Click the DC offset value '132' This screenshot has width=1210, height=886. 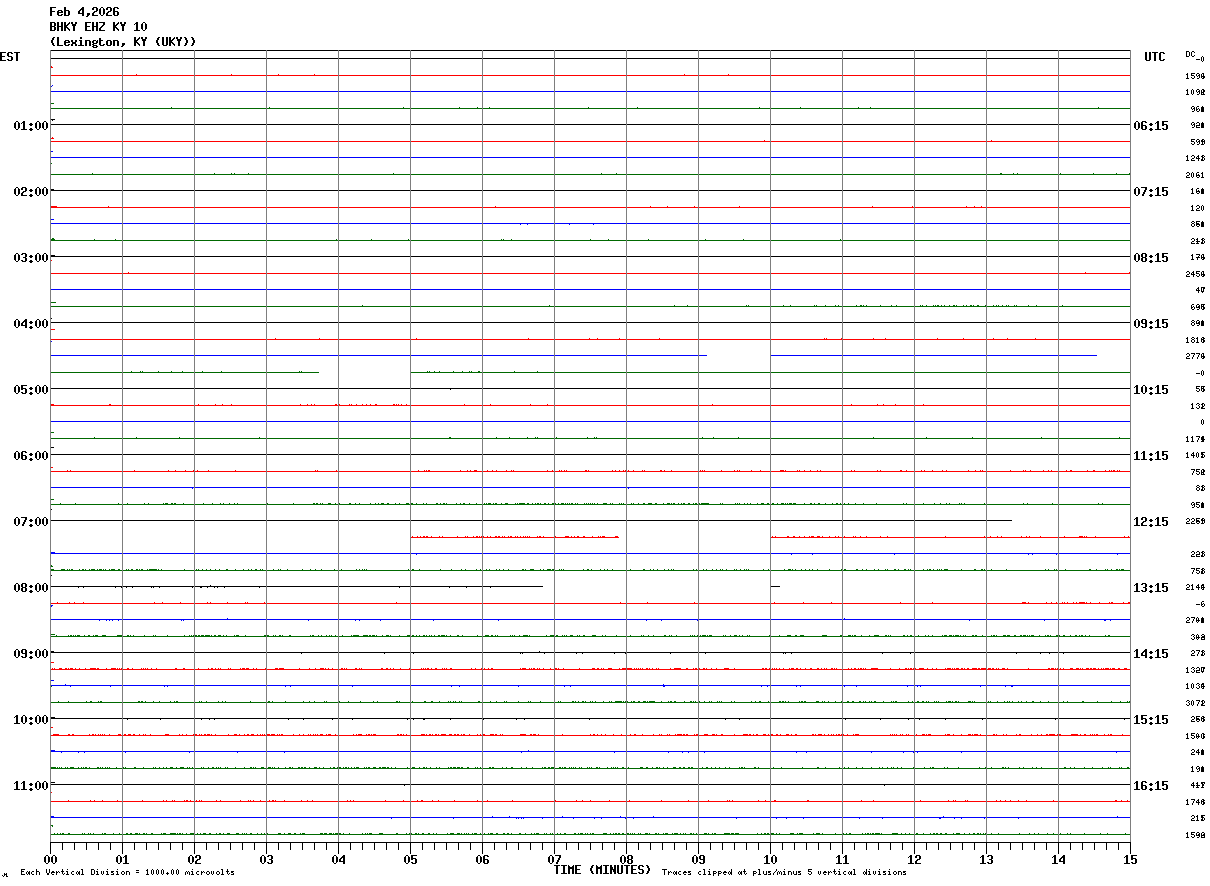[x=1197, y=406]
